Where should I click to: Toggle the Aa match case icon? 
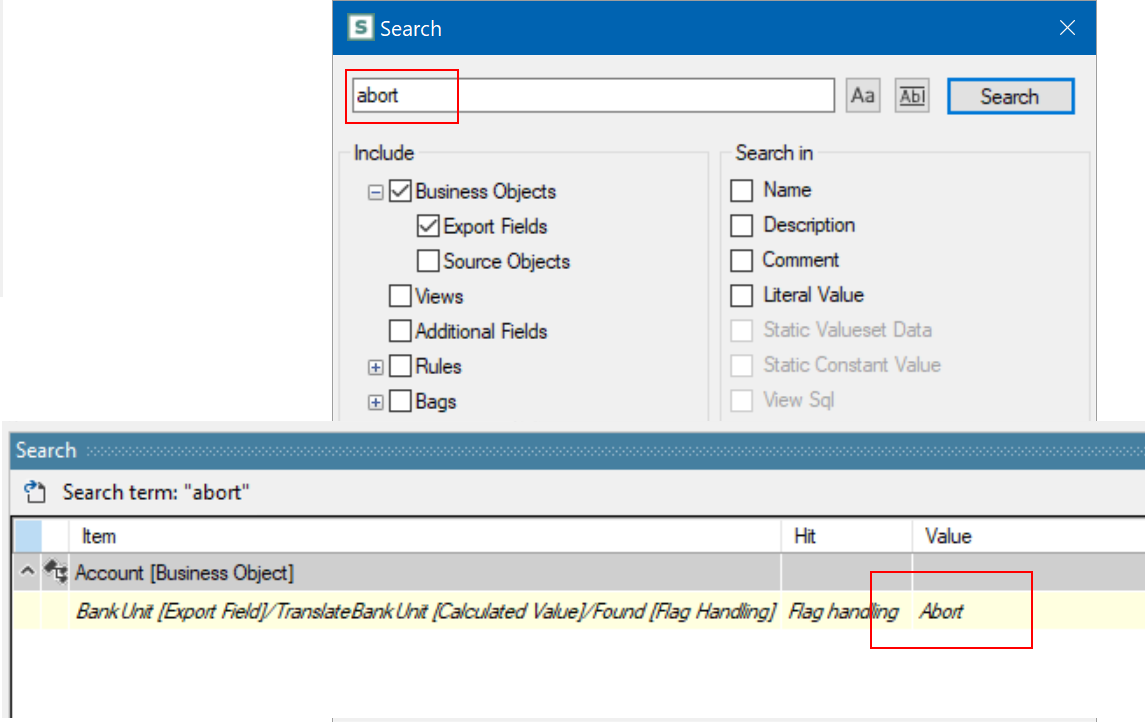pyautogui.click(x=862, y=95)
